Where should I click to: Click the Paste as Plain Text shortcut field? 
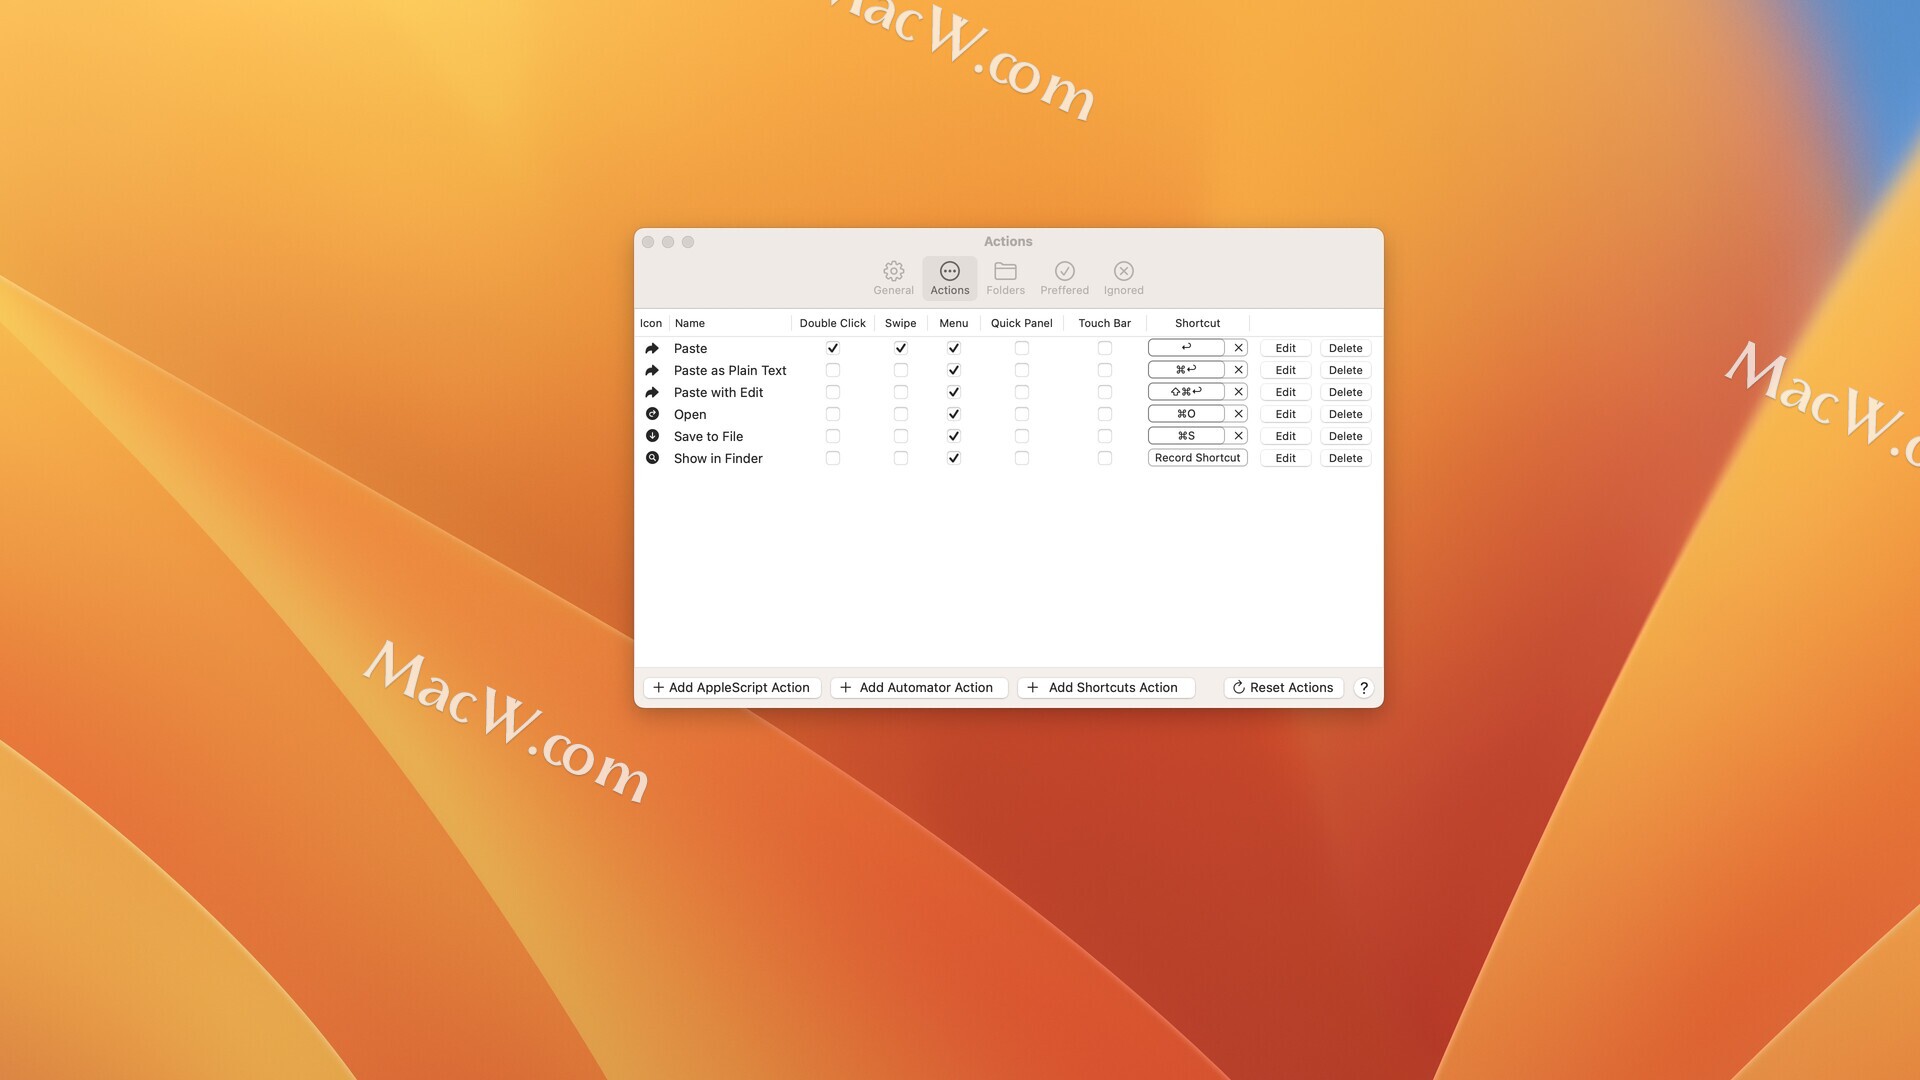tap(1186, 370)
